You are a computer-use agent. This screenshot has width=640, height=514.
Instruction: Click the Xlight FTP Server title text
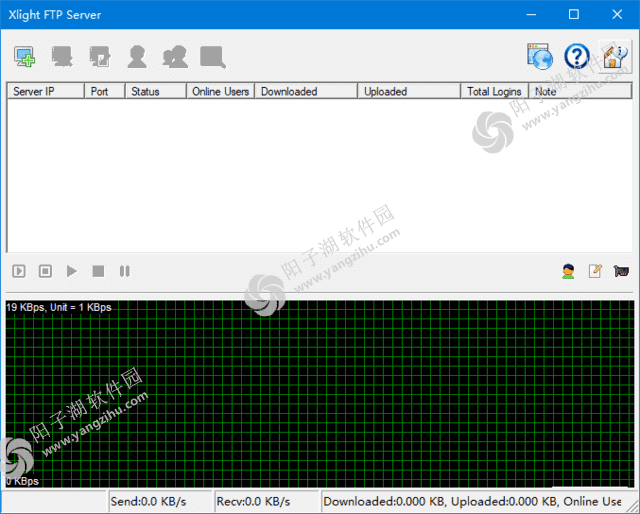(54, 15)
